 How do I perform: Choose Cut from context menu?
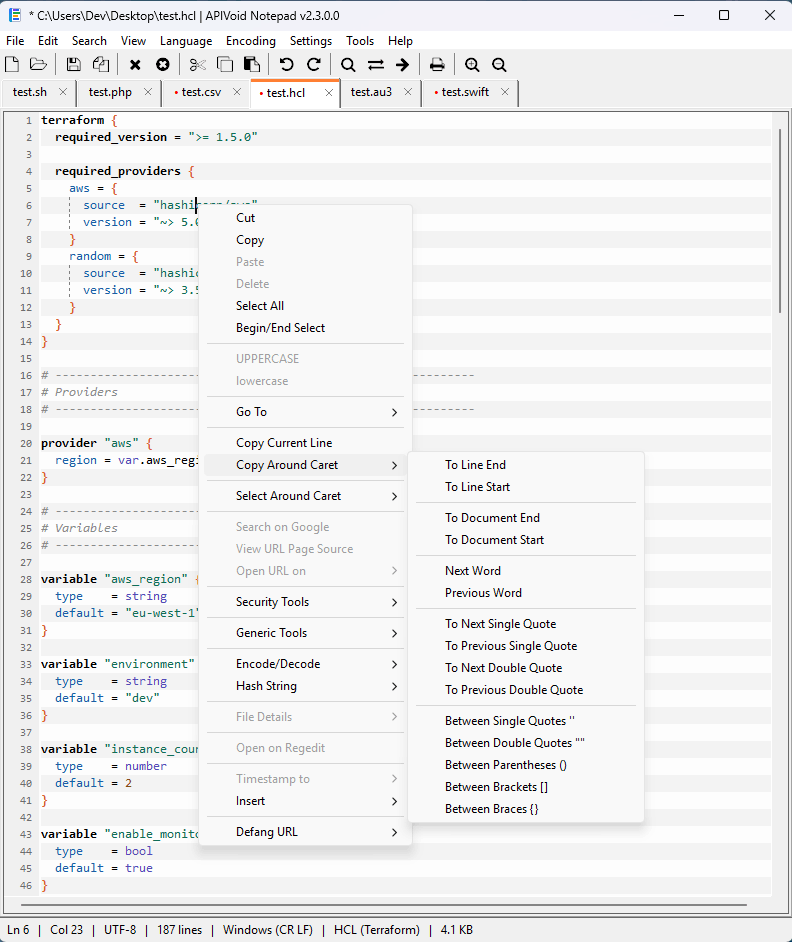(x=305, y=218)
